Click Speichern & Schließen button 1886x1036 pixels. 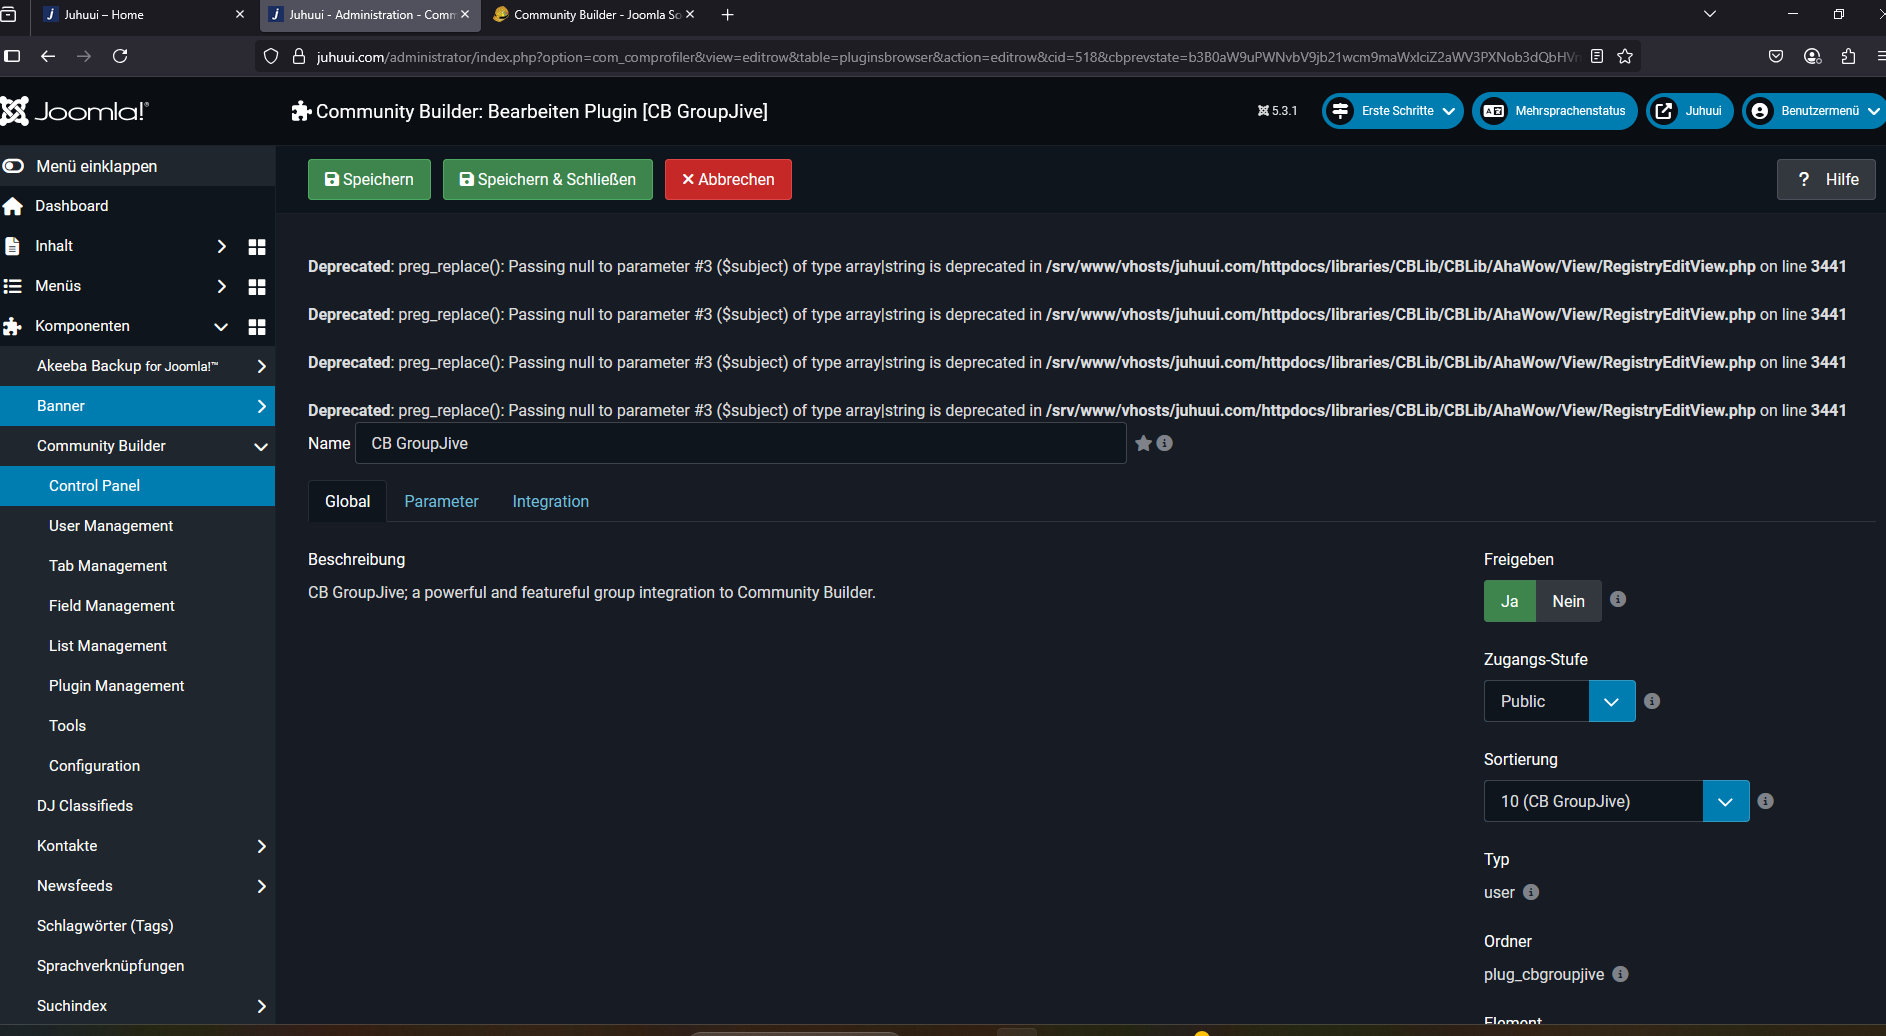tap(547, 179)
